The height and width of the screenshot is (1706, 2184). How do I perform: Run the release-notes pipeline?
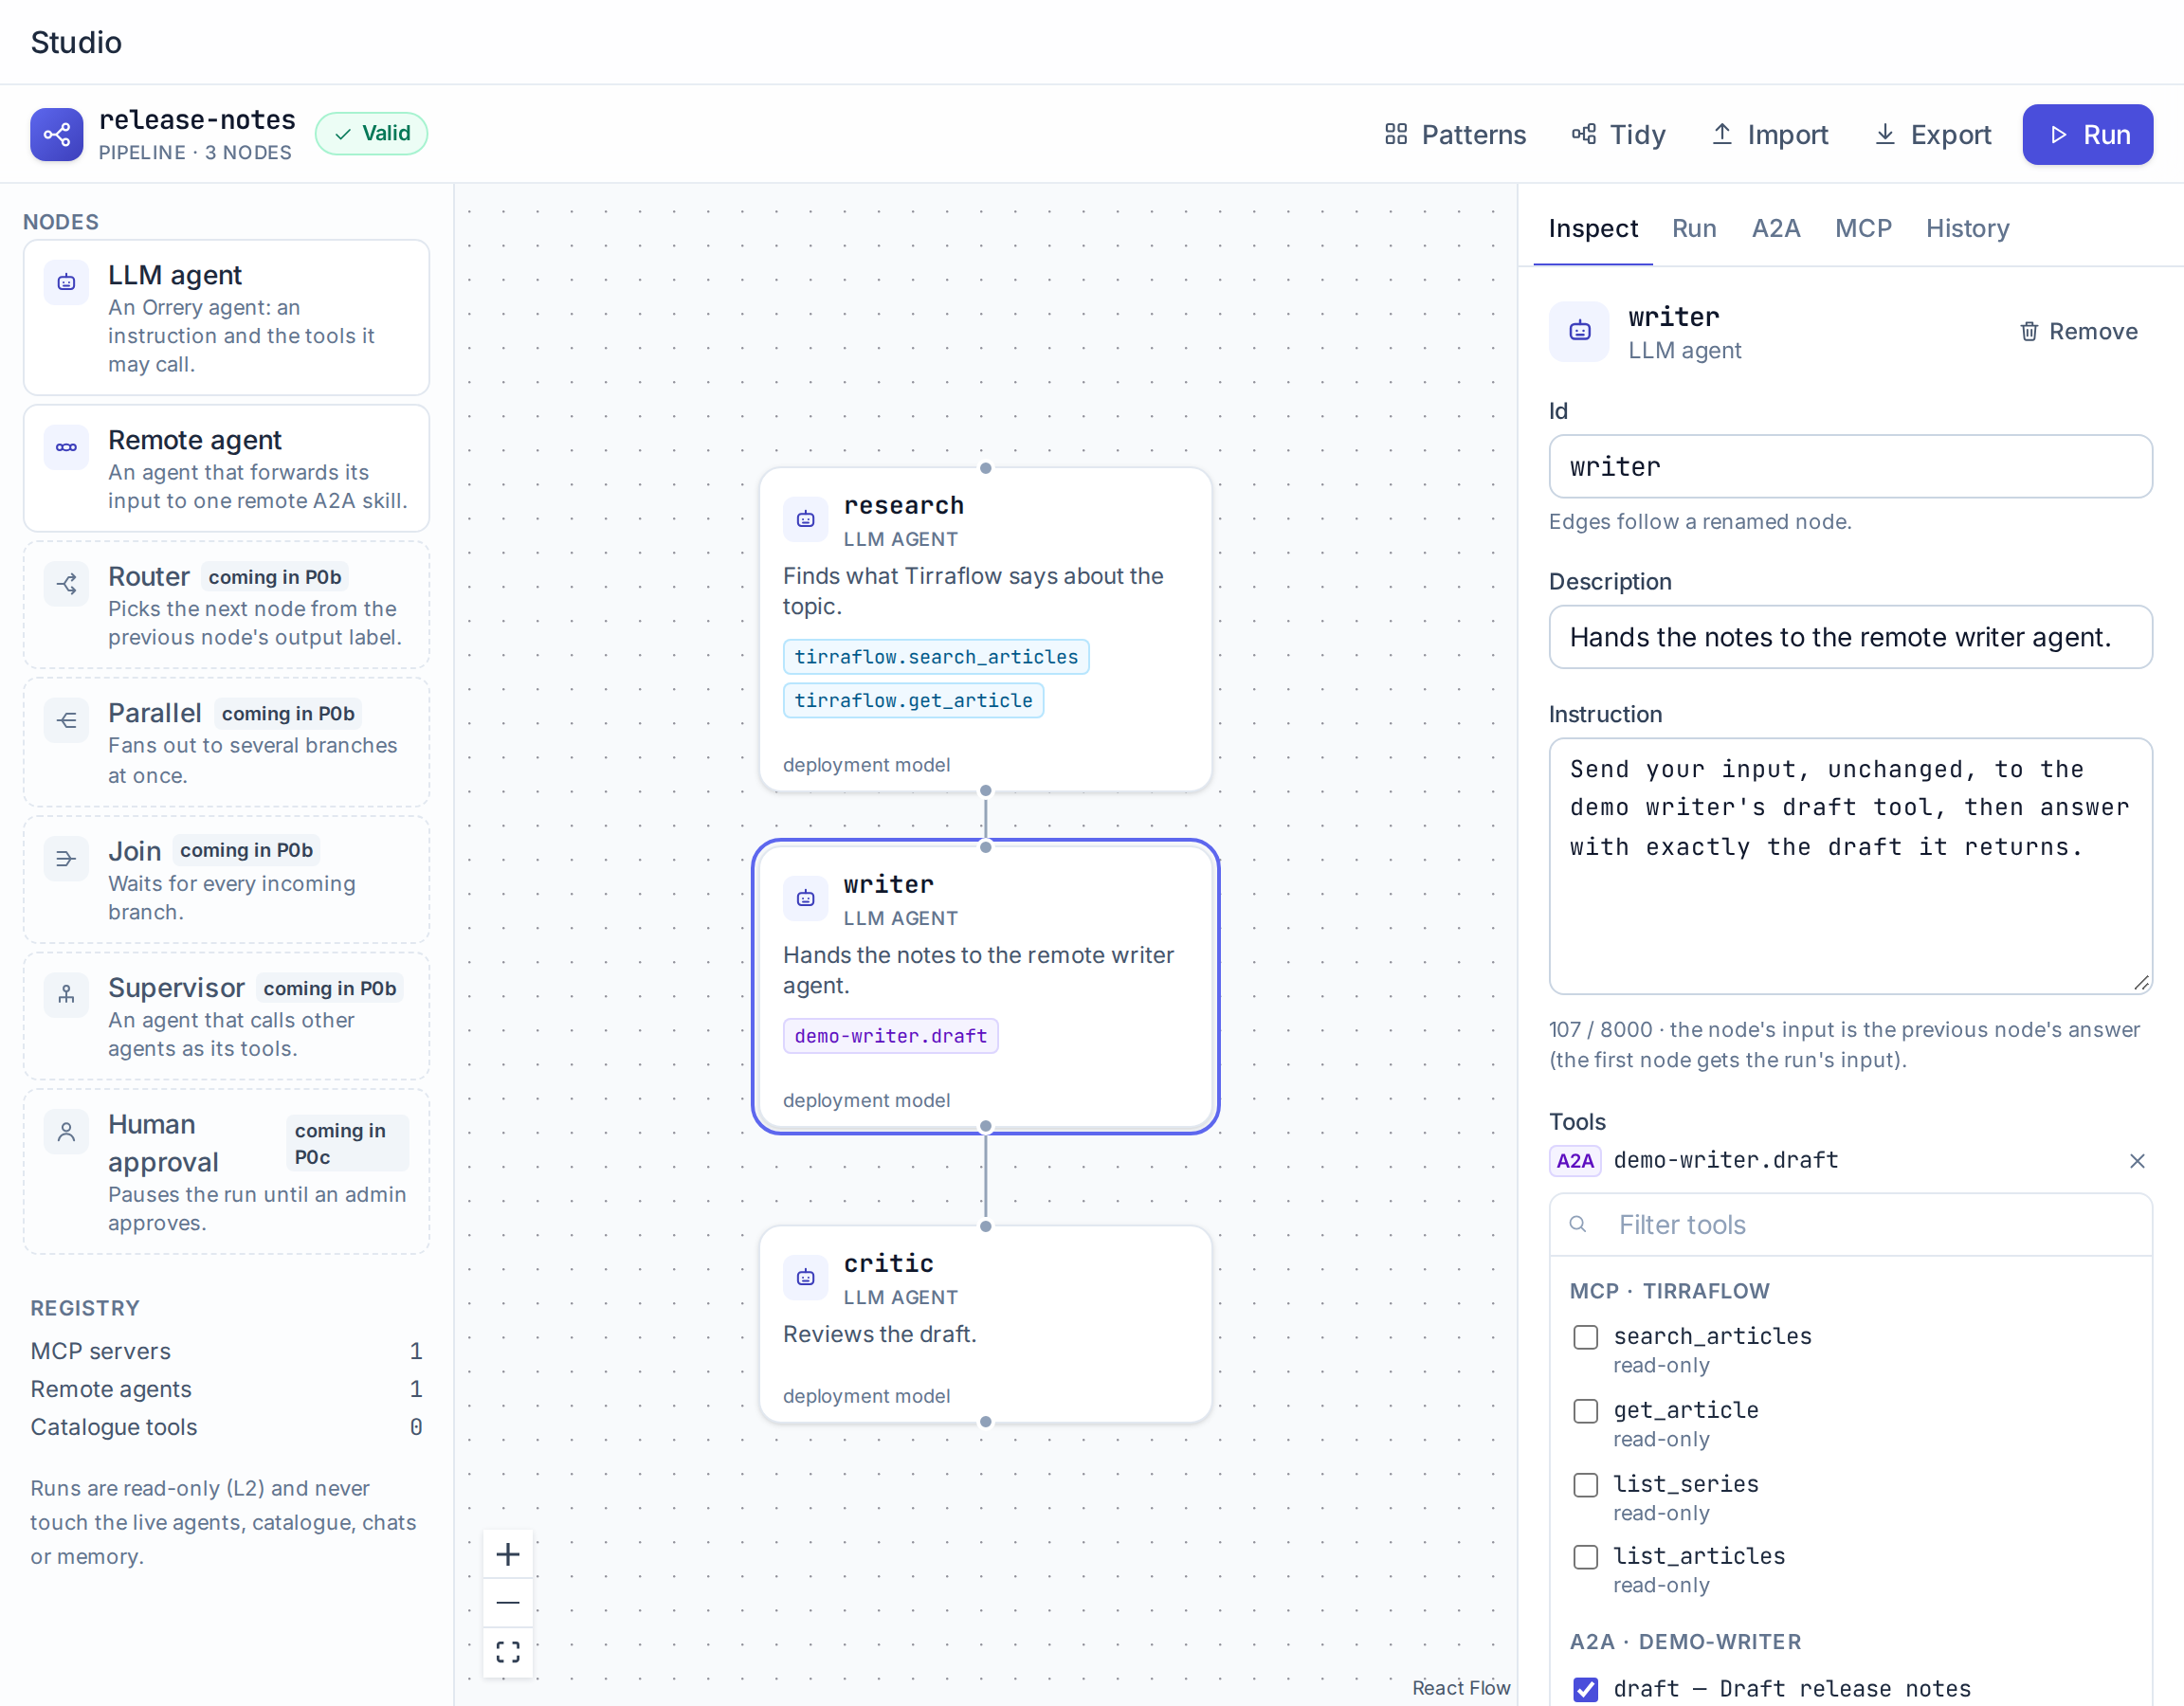click(2087, 135)
